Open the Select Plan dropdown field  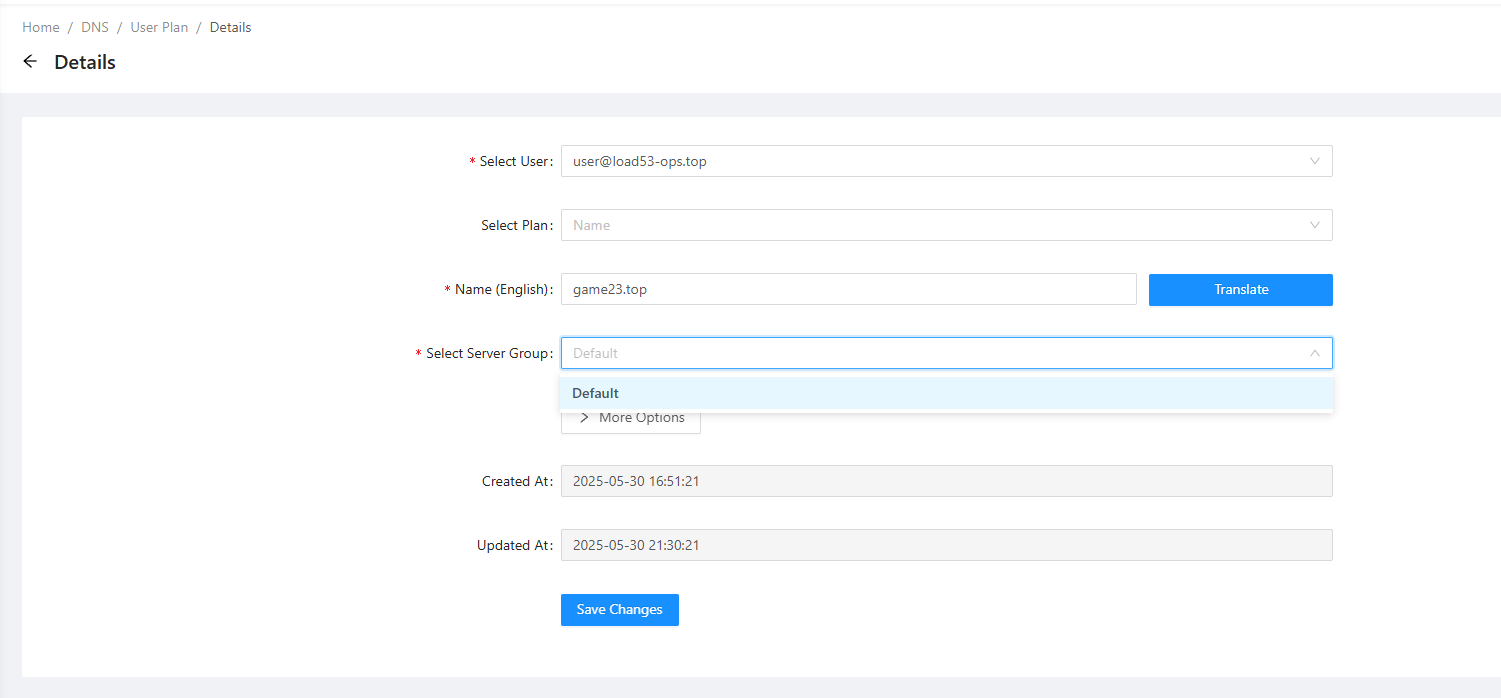pyautogui.click(x=930, y=225)
